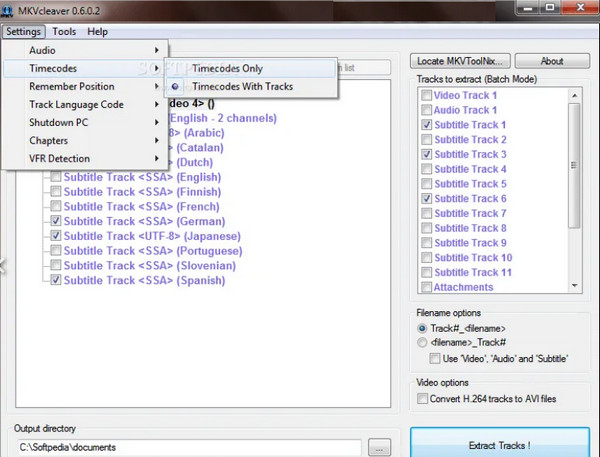Uncheck Subtitle Track 6 in batch list
Screen dimensions: 600x457
[x=426, y=198]
